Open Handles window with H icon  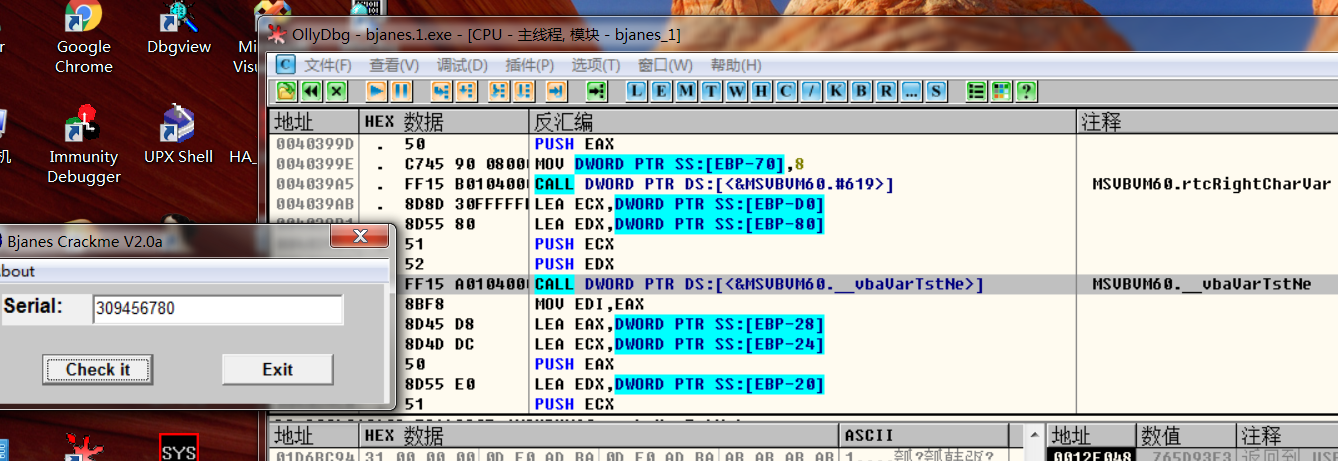tap(762, 92)
